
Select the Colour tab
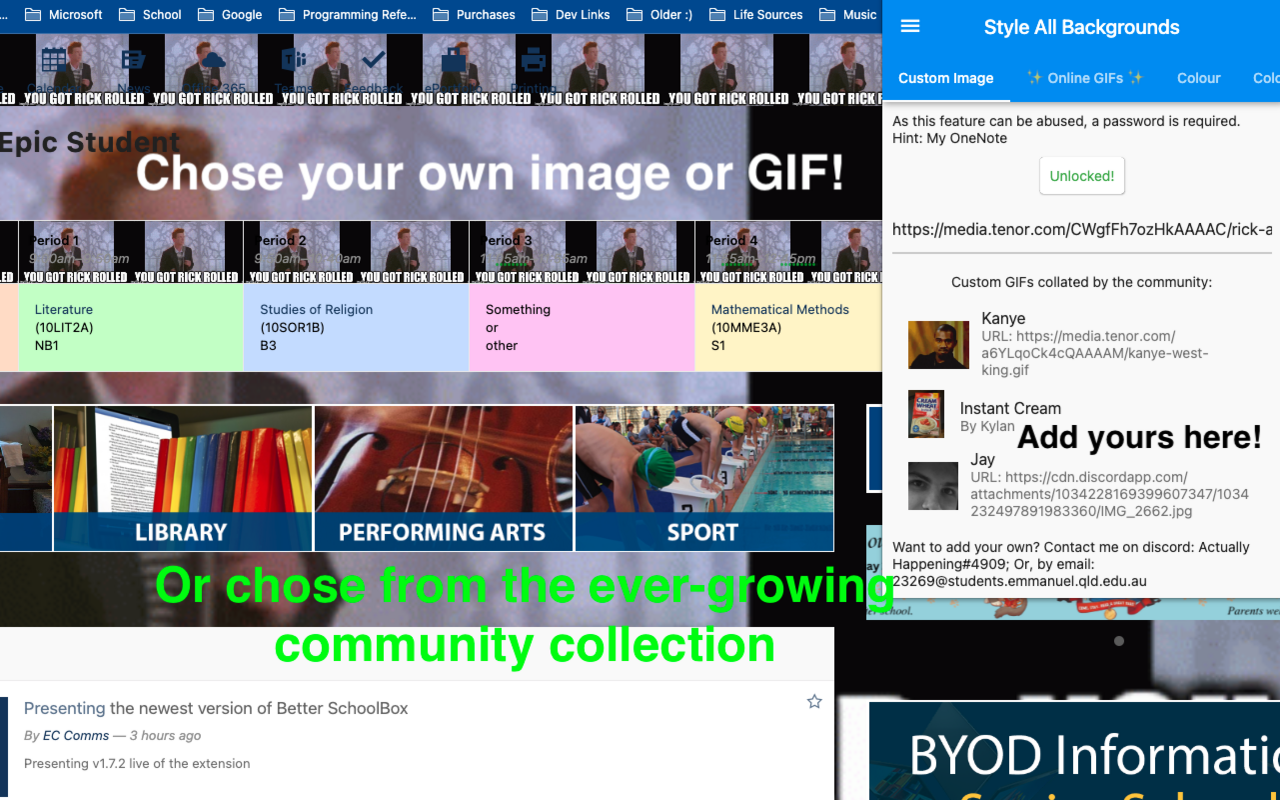point(1198,77)
